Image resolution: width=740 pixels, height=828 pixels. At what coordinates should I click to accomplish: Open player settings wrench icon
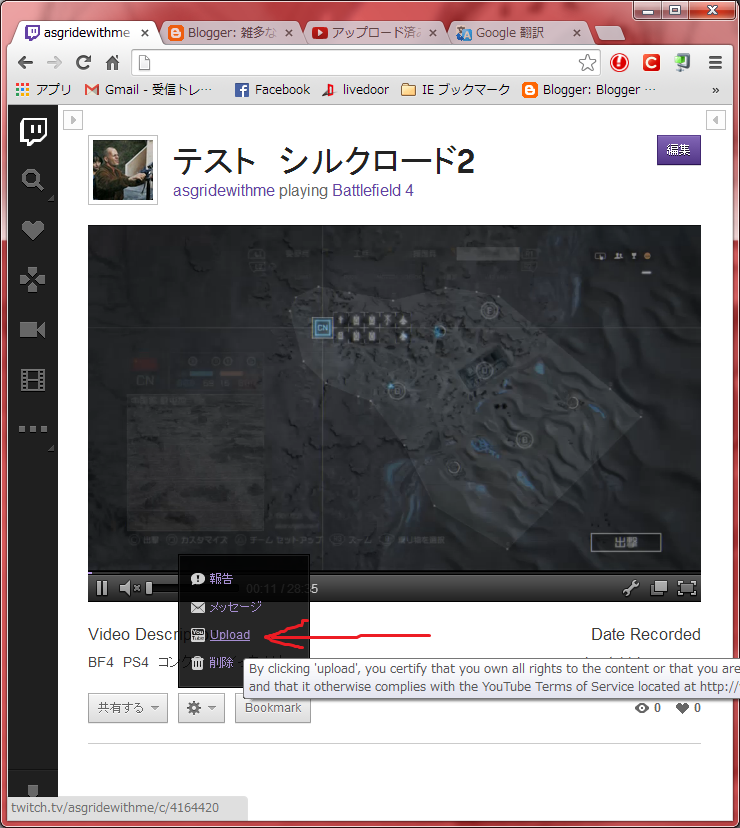coord(631,588)
